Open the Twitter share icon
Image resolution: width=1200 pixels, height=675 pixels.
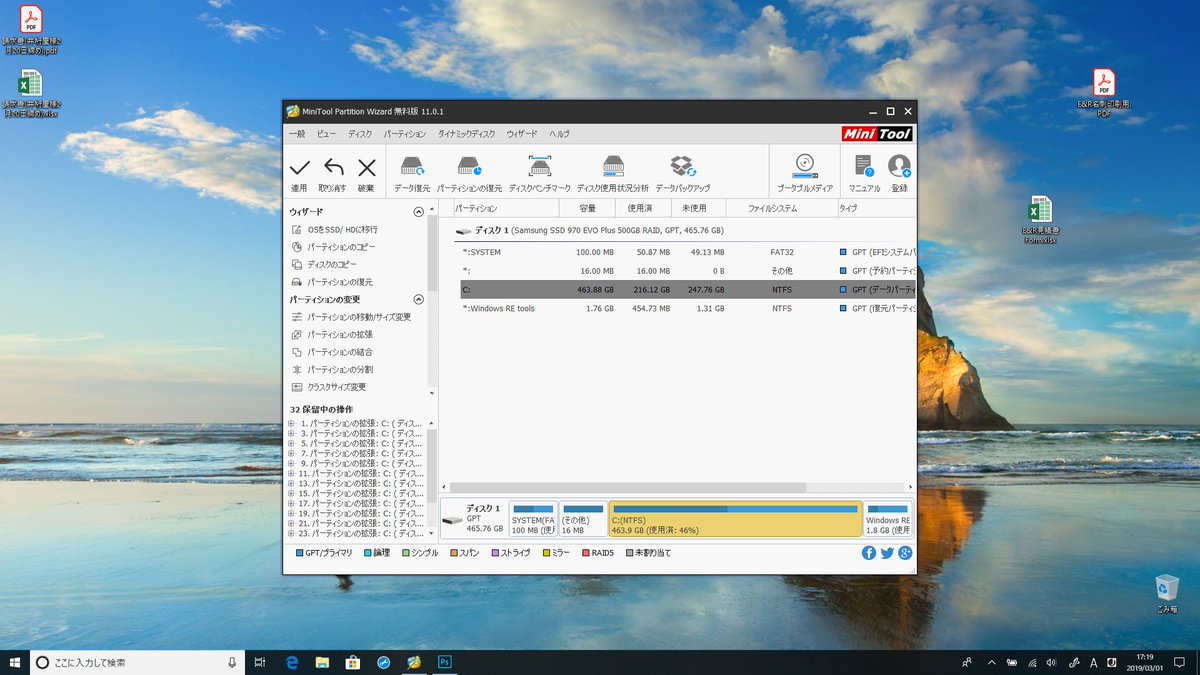pyautogui.click(x=887, y=553)
